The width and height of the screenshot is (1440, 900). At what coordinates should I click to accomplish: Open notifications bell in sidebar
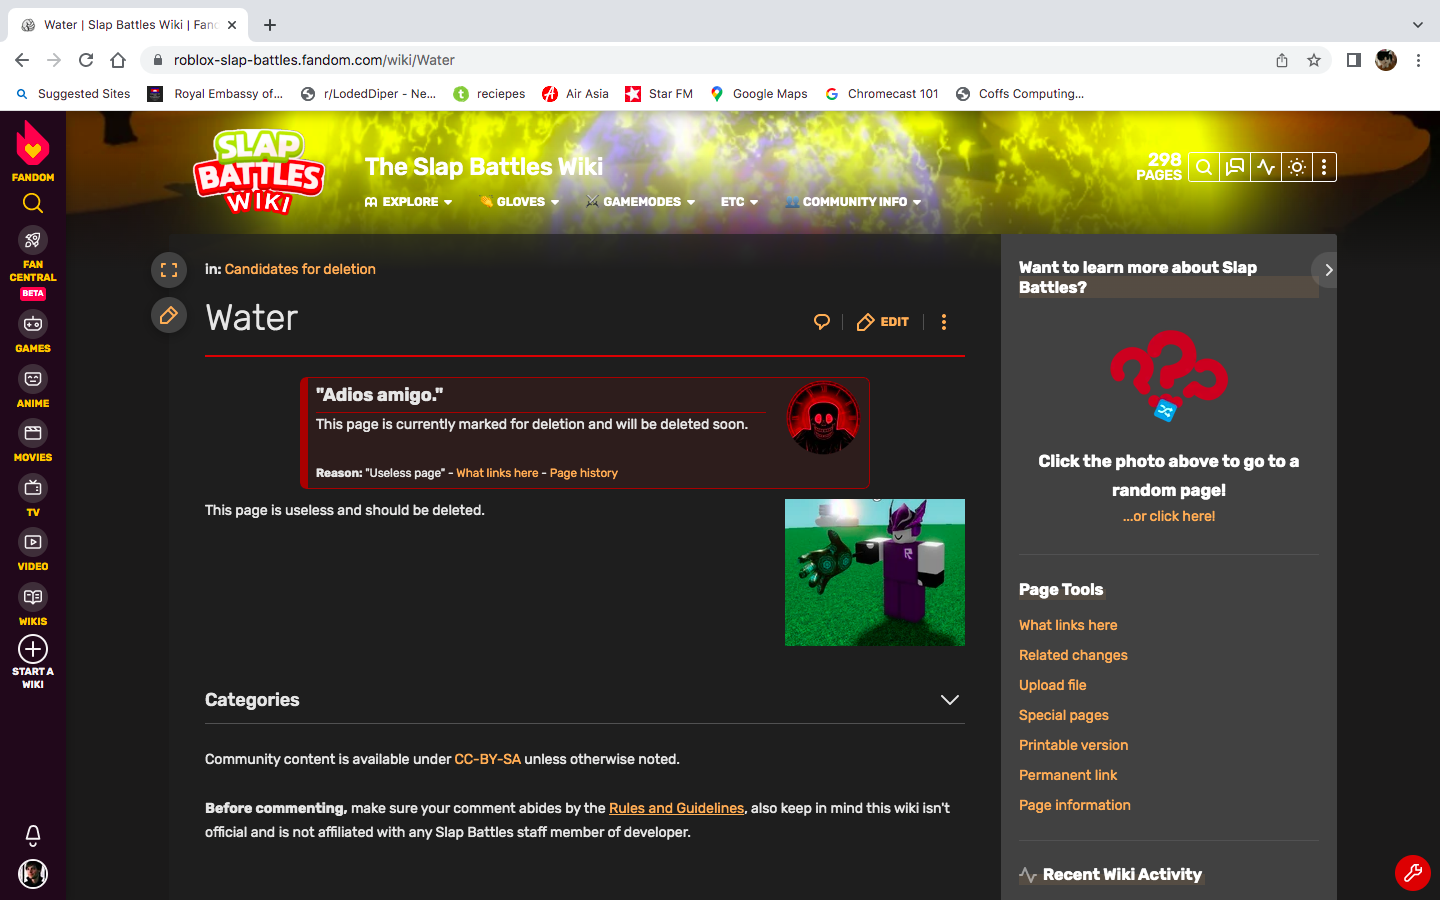33,835
